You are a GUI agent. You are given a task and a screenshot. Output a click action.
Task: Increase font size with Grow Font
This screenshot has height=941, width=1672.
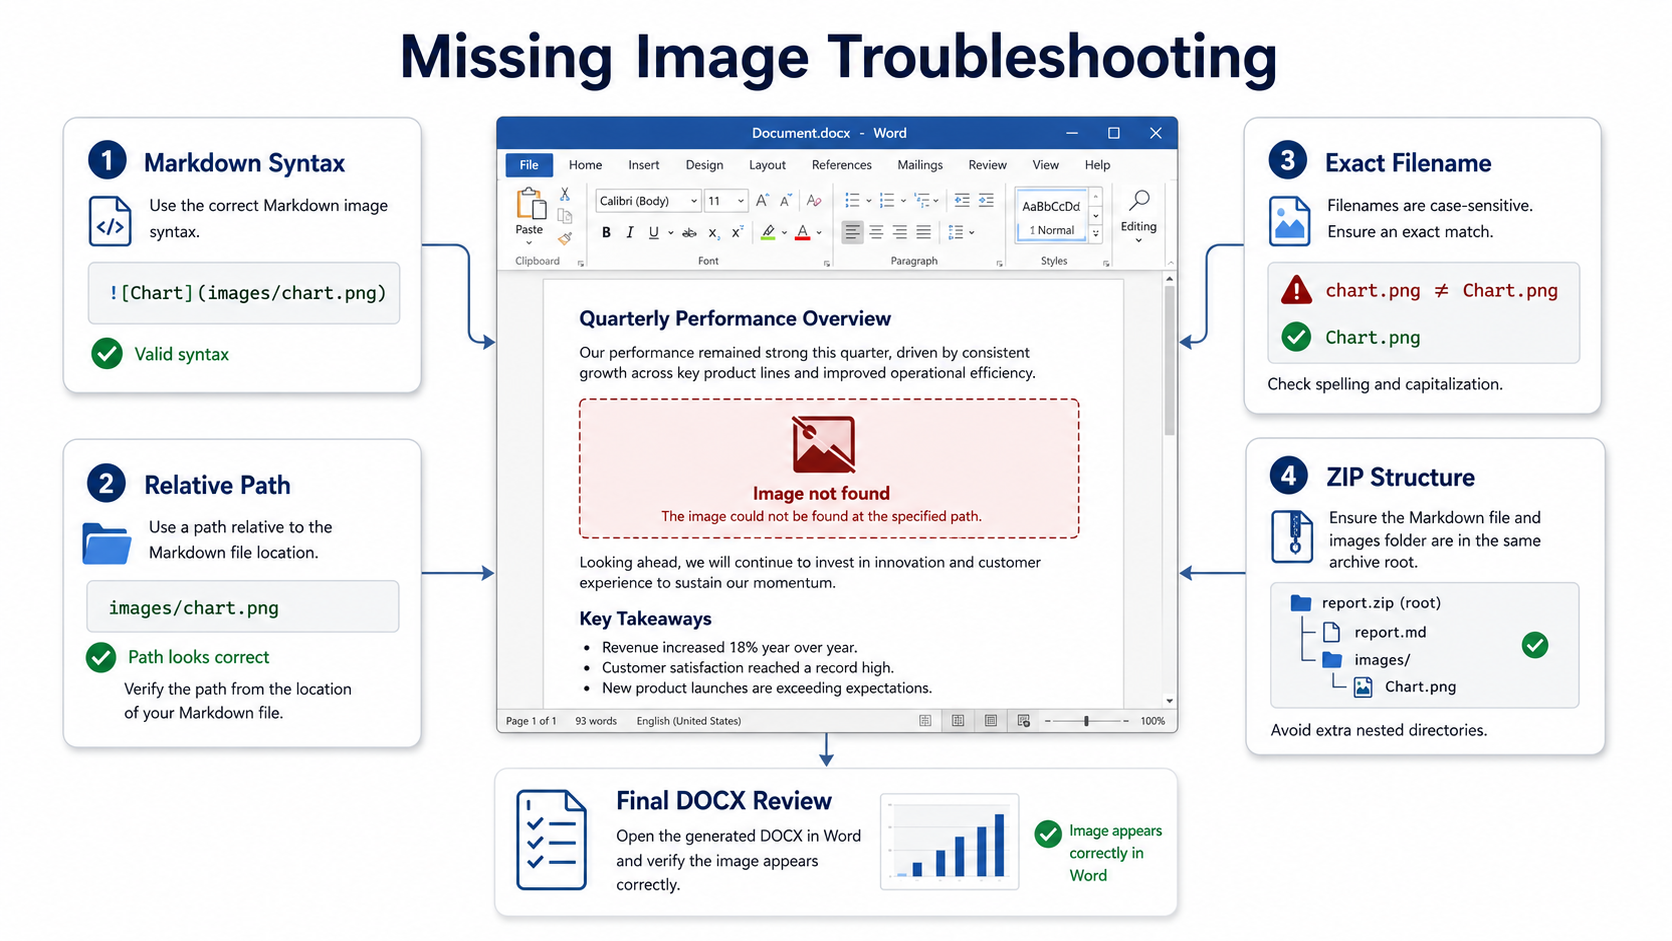[762, 200]
